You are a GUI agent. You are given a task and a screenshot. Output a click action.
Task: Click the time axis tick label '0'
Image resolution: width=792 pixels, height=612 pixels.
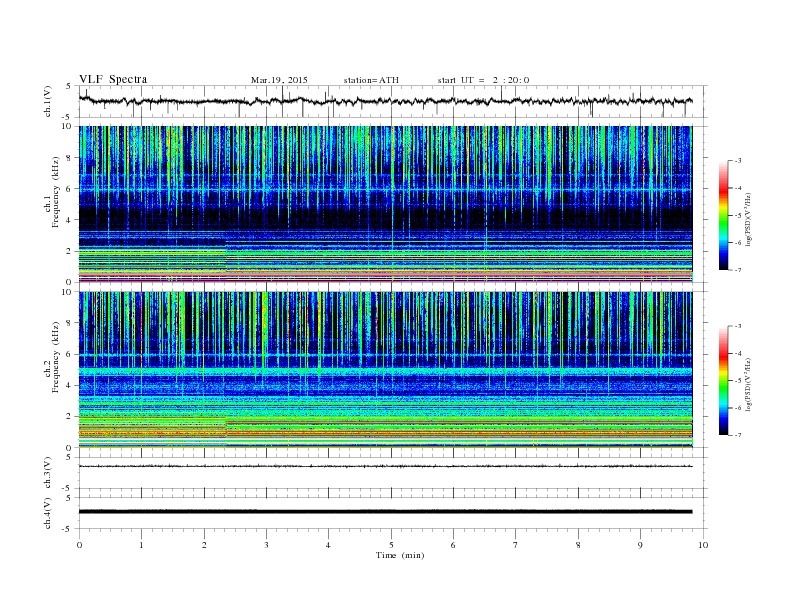tap(79, 545)
